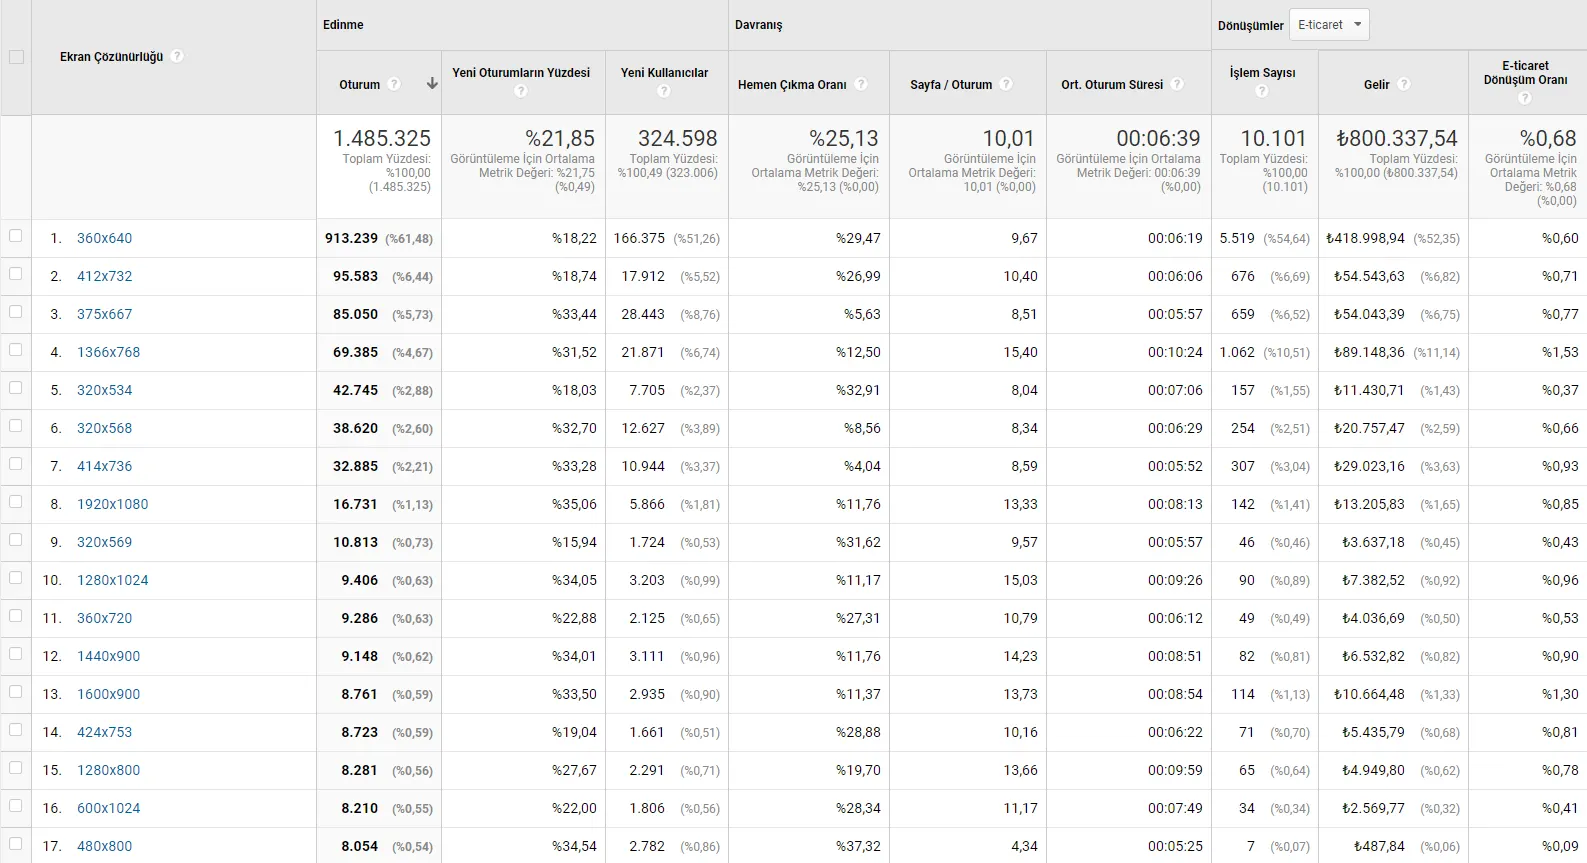The image size is (1587, 863).
Task: Select total sessions figure 1.485.325
Action: [382, 138]
